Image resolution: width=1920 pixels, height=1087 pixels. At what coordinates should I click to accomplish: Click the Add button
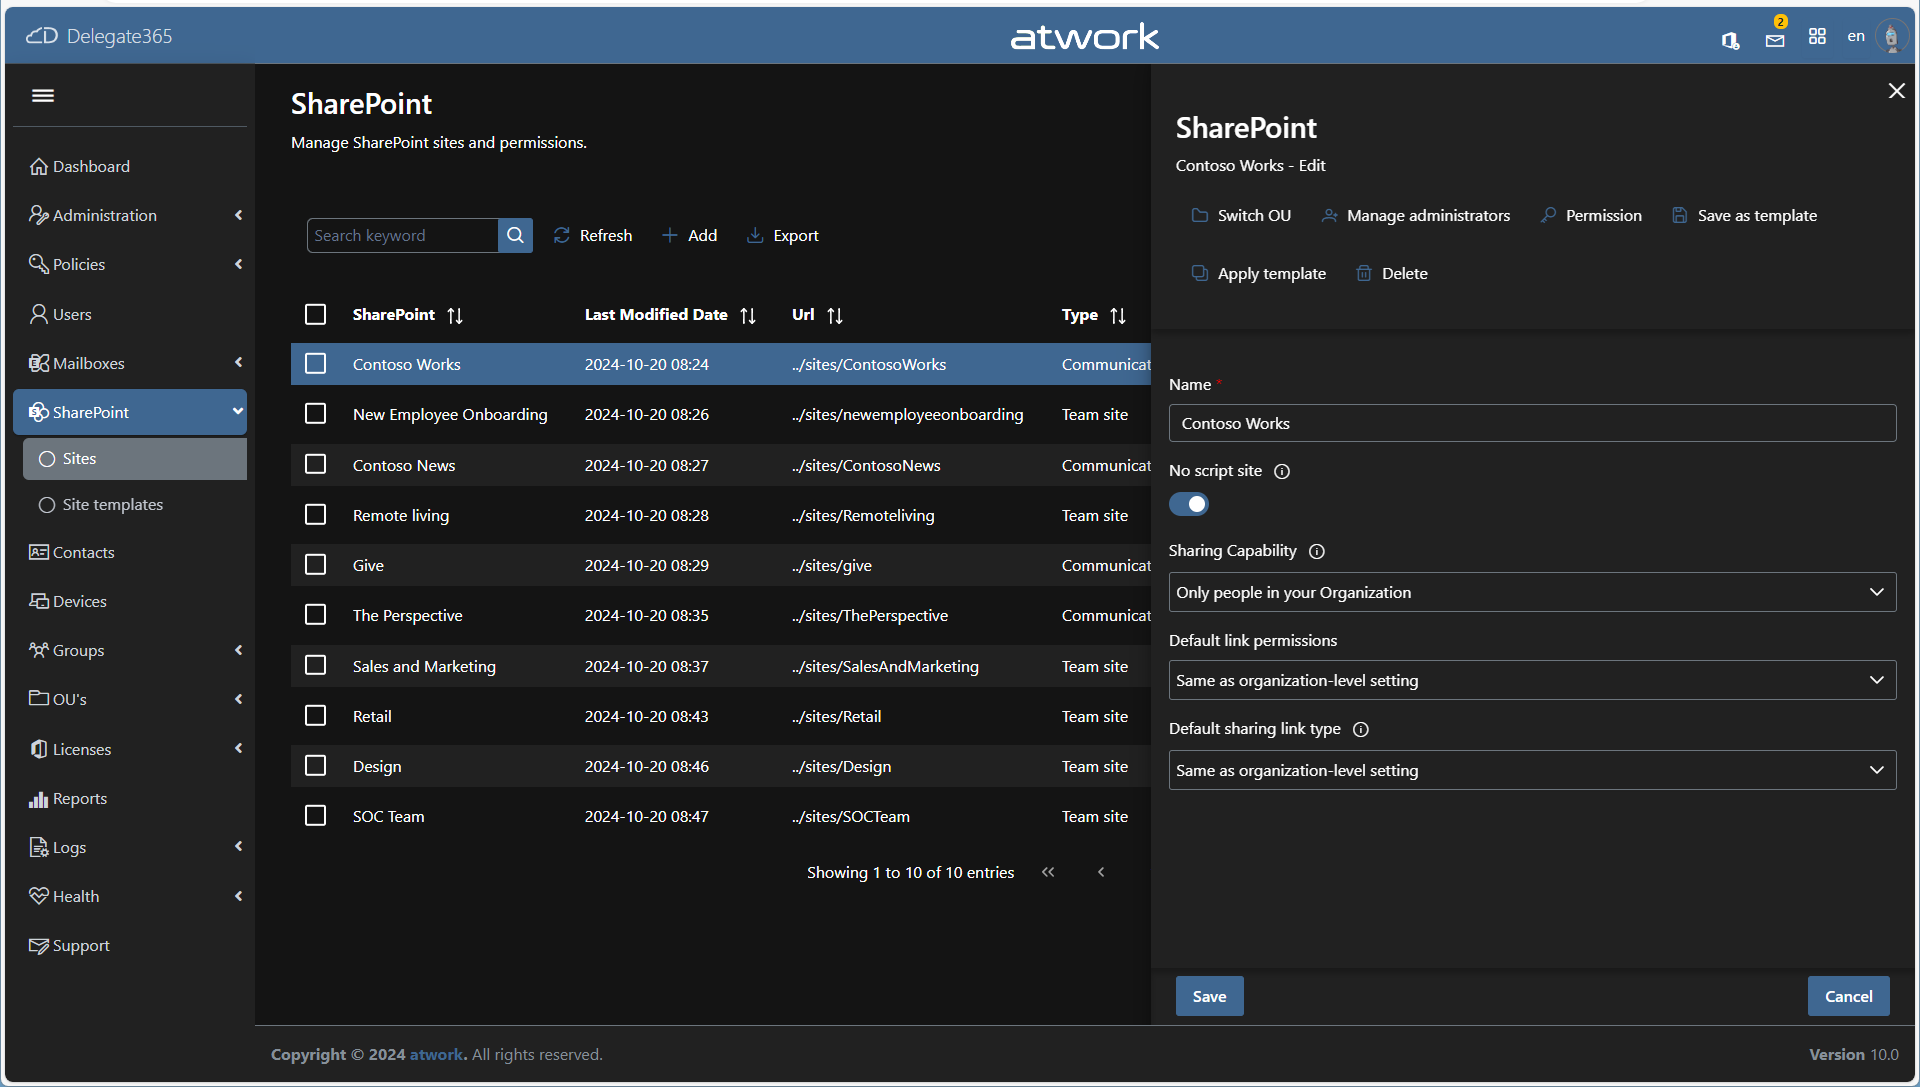pyautogui.click(x=689, y=235)
